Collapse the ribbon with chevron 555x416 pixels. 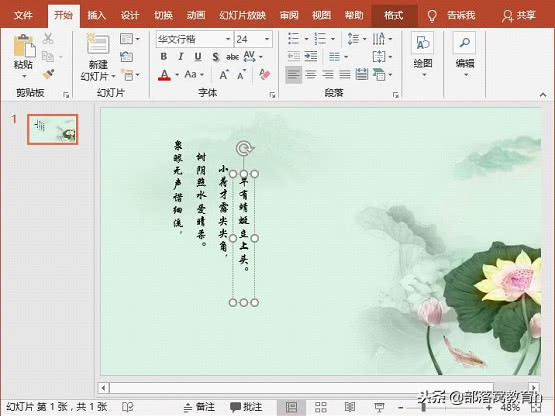pos(543,94)
